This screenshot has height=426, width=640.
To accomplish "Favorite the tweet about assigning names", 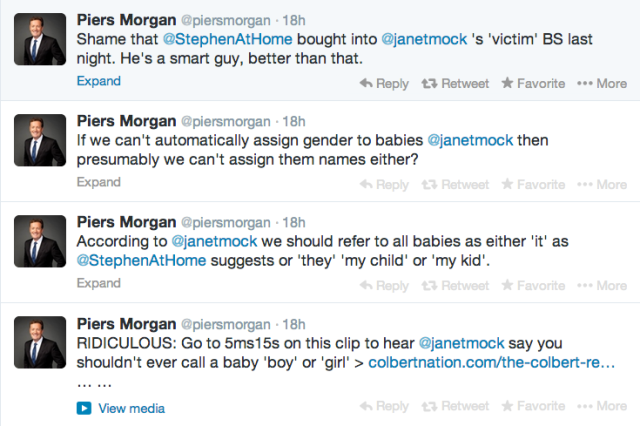I will (533, 184).
